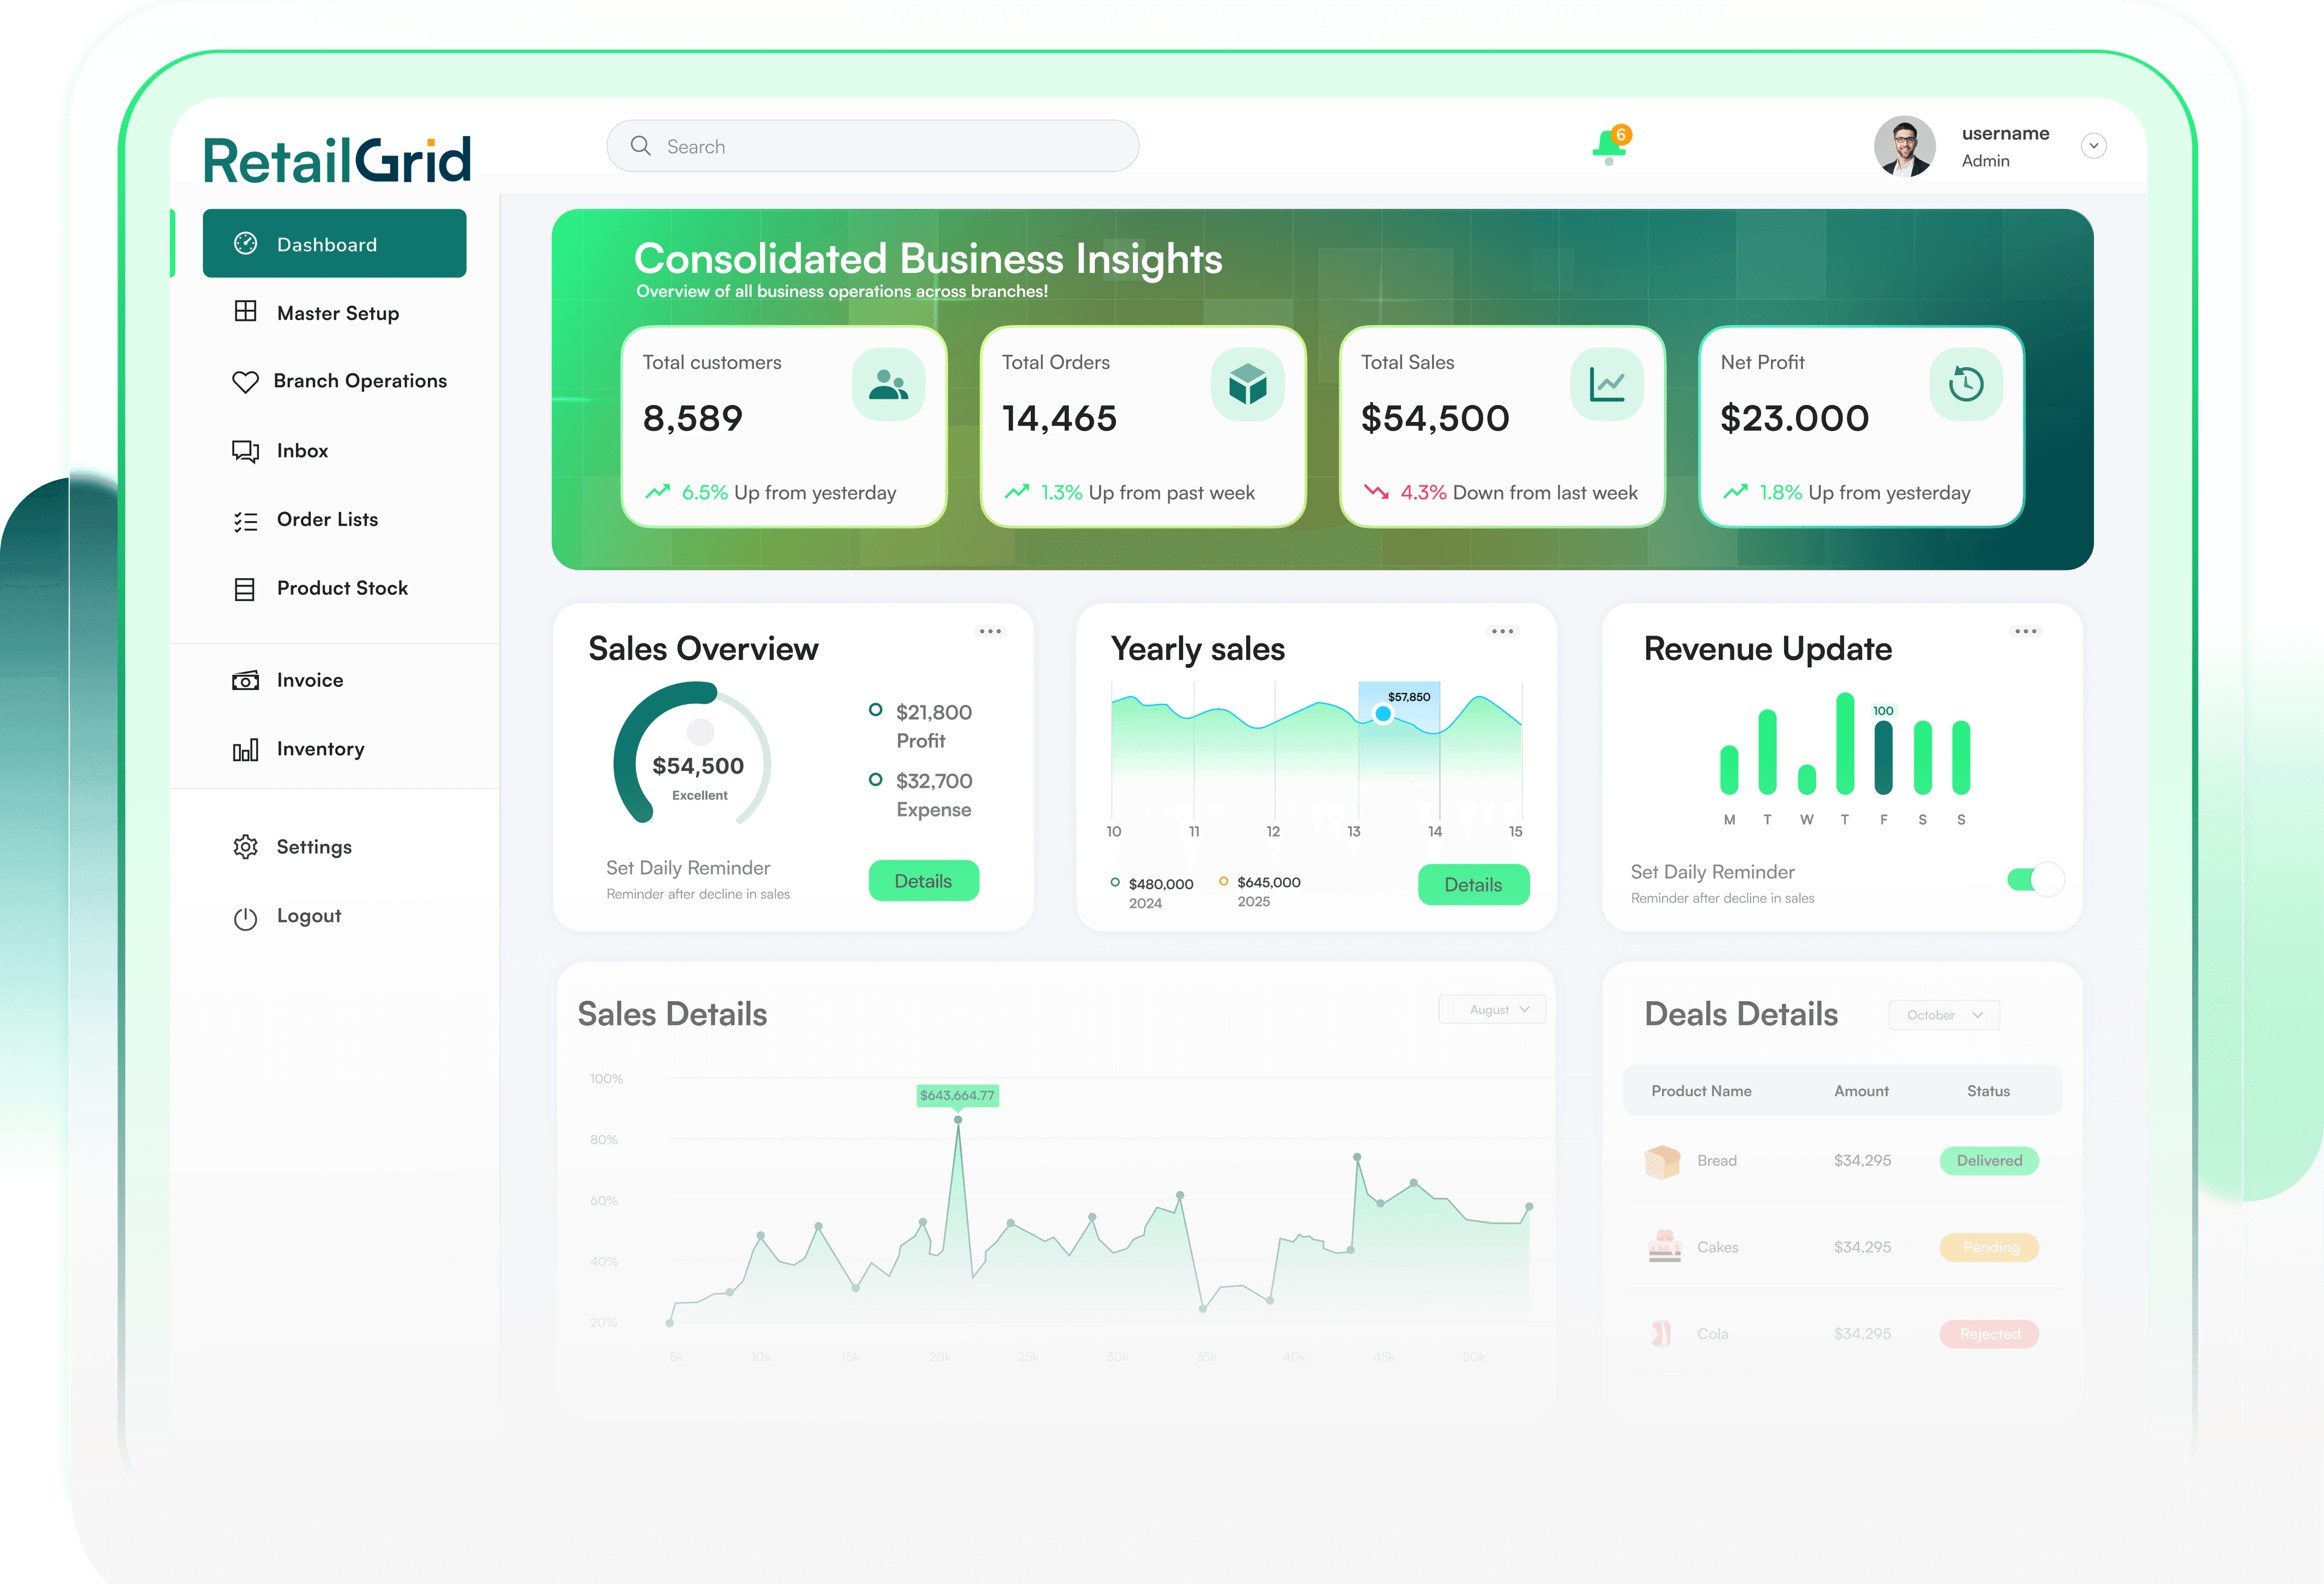Click the $643,664.77 peak marker
The width and height of the screenshot is (2324, 1584).
pyautogui.click(x=958, y=1119)
